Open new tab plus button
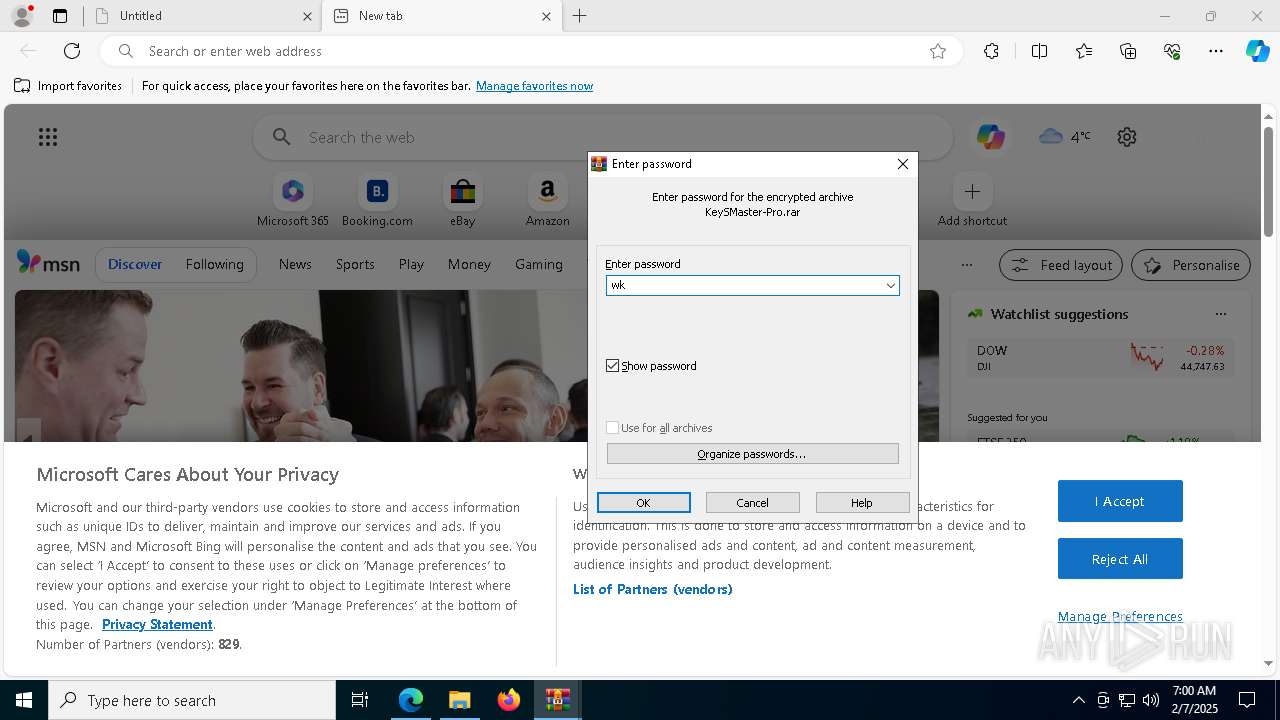 [x=579, y=16]
